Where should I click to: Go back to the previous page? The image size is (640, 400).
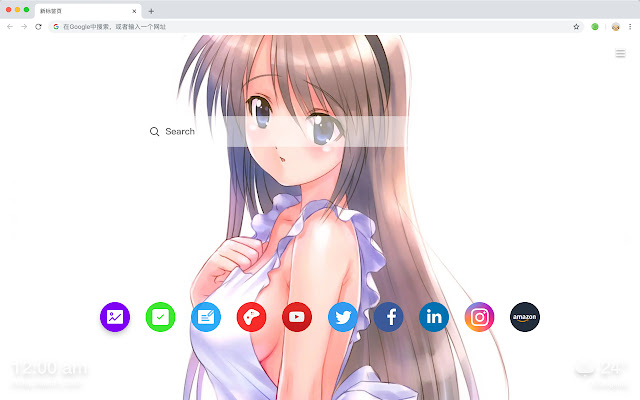tap(10, 27)
